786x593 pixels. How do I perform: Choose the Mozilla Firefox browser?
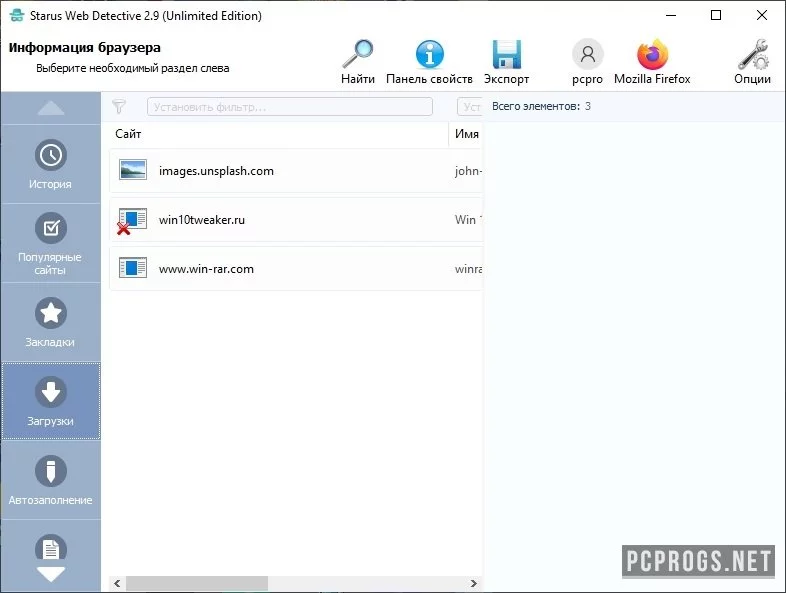click(x=652, y=62)
